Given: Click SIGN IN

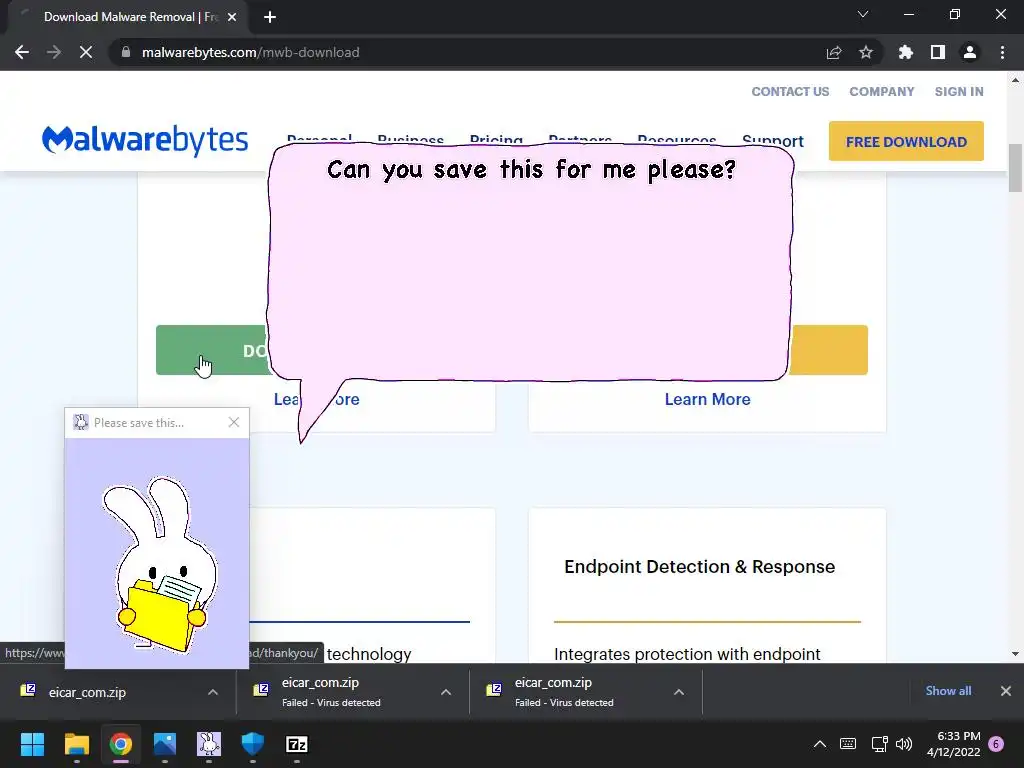Looking at the screenshot, I should coord(959,91).
